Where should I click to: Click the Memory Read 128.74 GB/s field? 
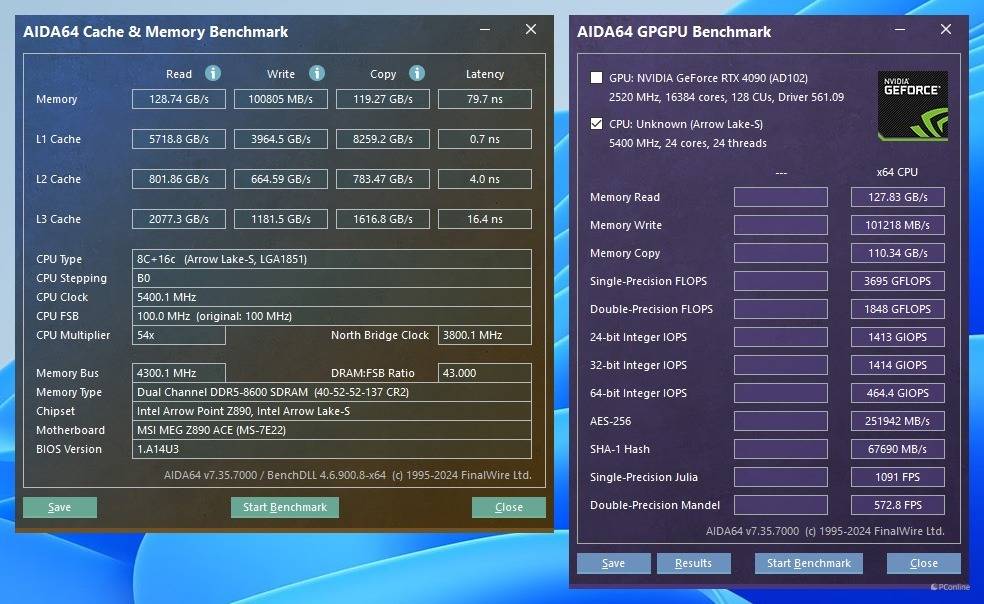(179, 99)
